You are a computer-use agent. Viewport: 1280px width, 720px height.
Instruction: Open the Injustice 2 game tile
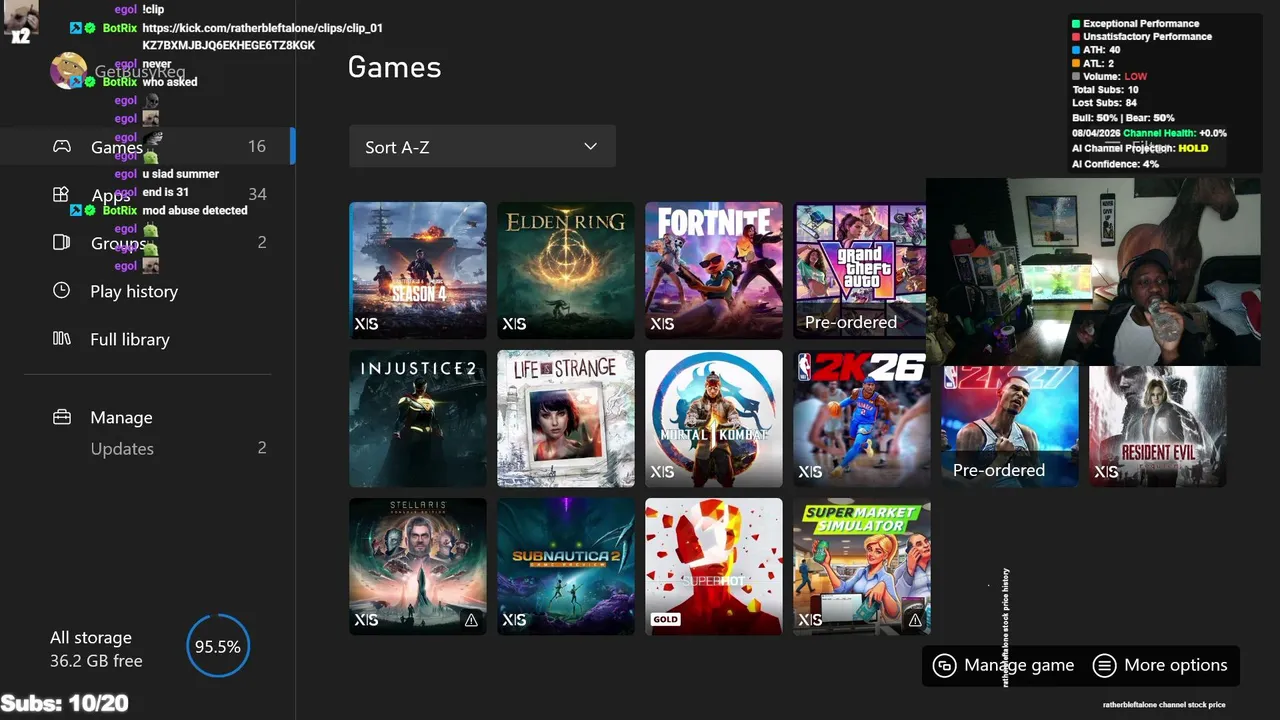click(418, 418)
